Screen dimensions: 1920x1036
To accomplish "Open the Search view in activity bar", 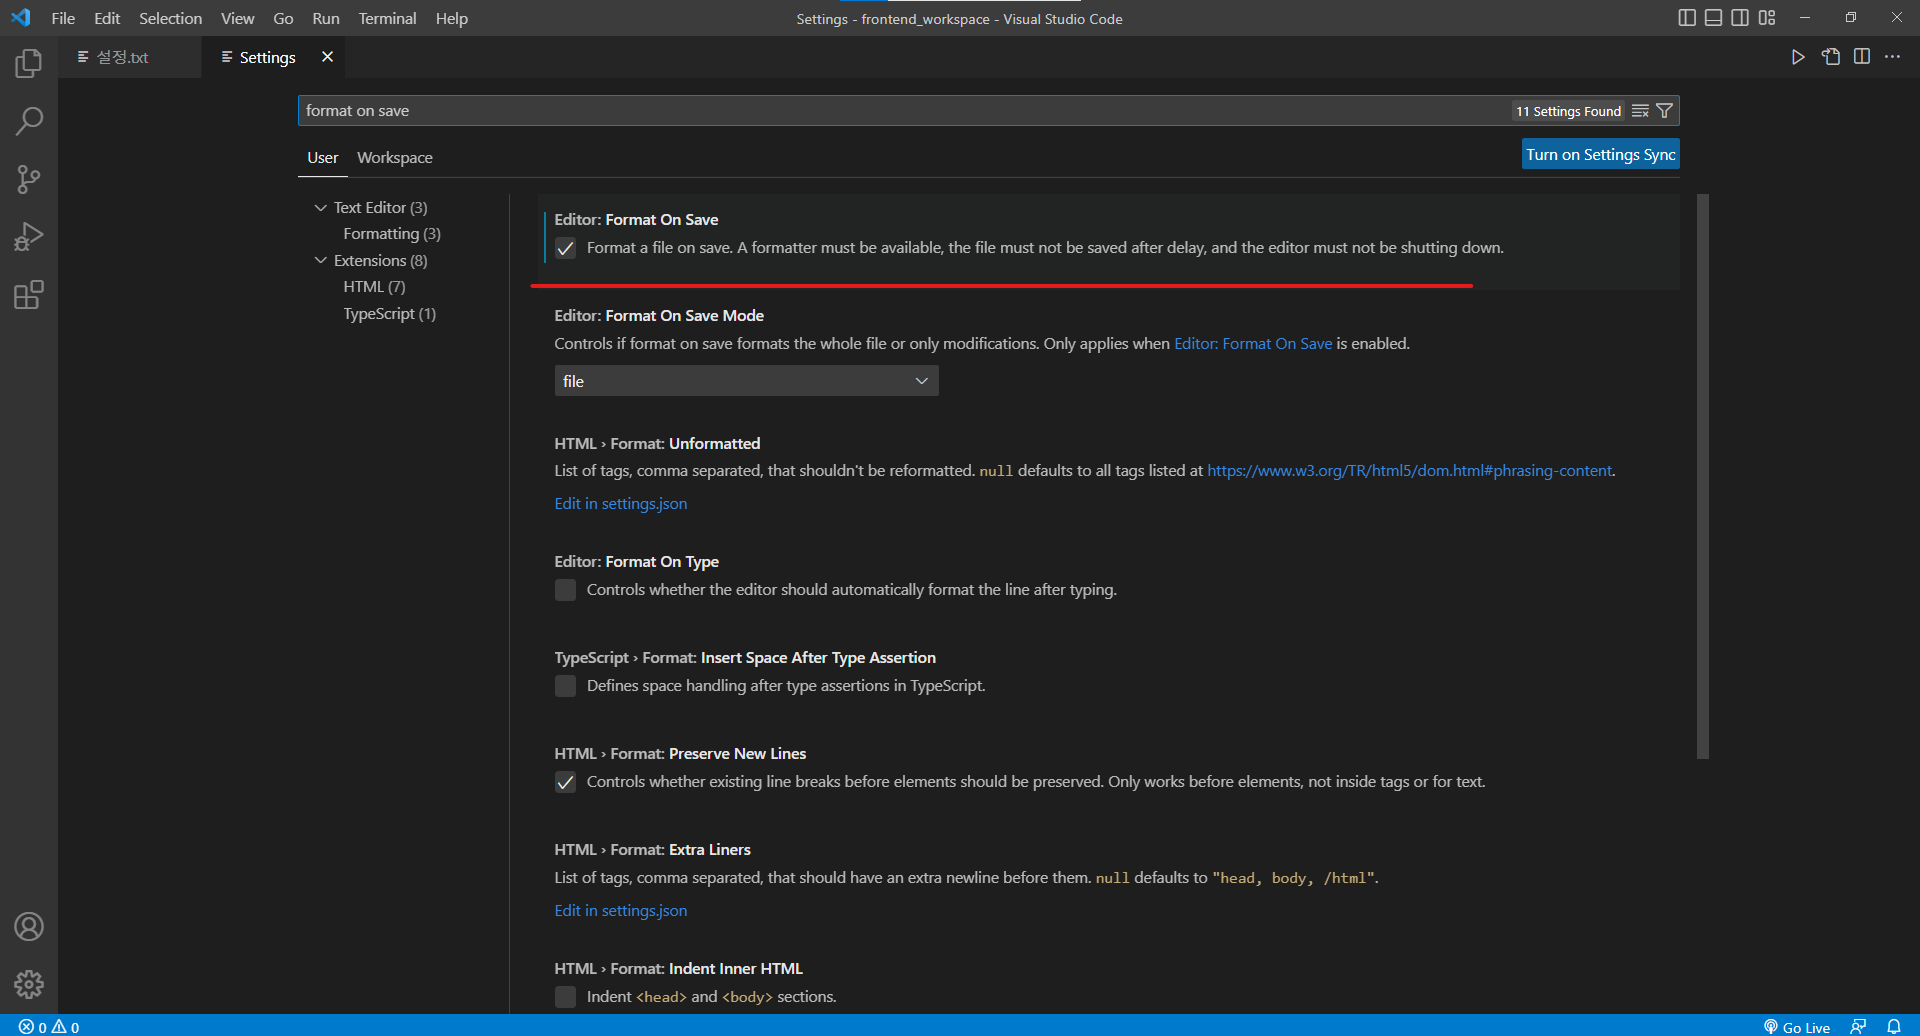I will (29, 122).
